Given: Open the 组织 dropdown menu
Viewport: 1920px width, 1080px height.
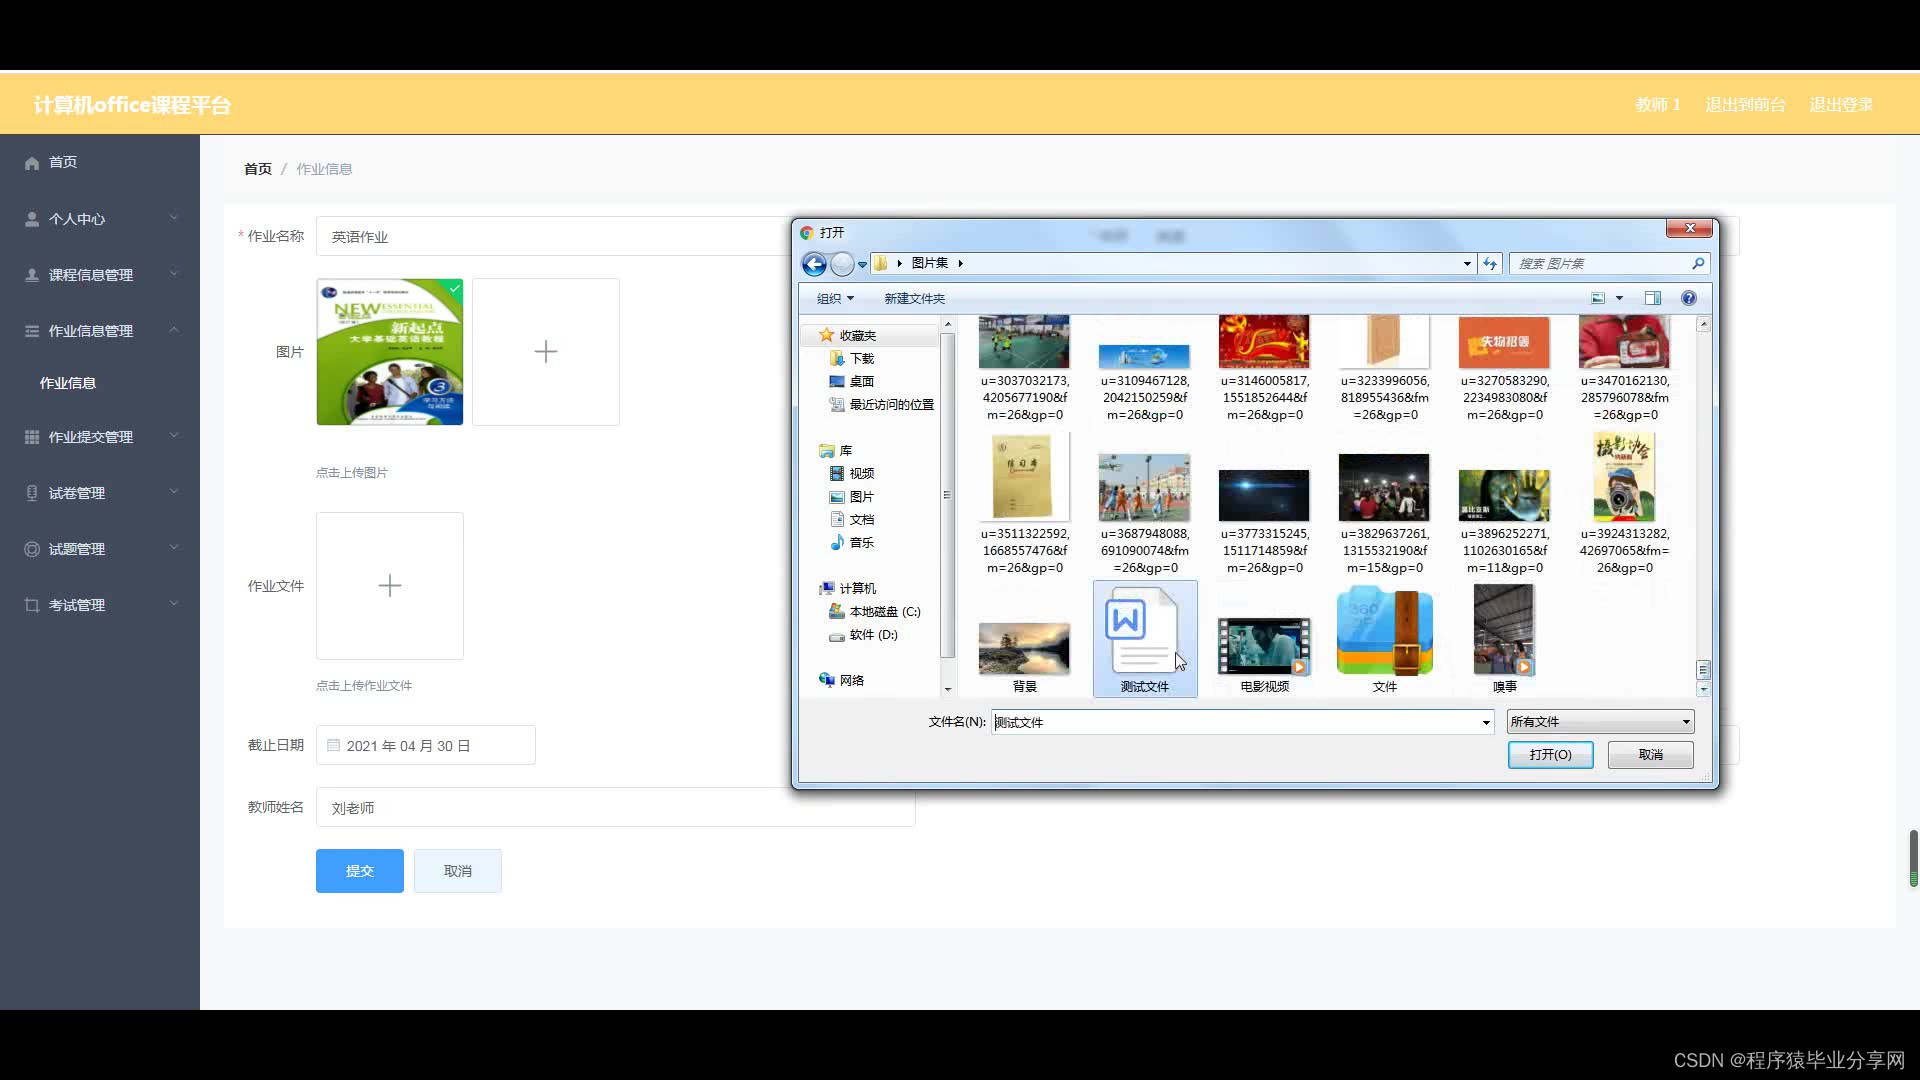Looking at the screenshot, I should [835, 299].
